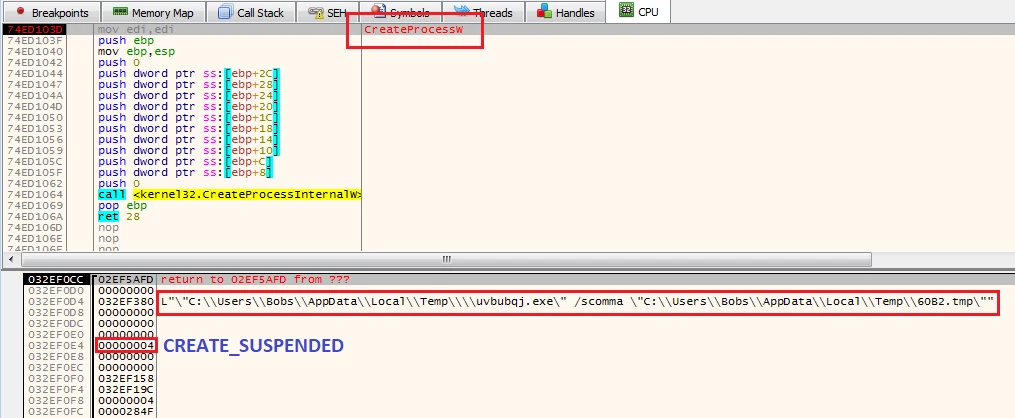Click the uvbubqj.exe command line string
Screen dimensions: 1015x418
tap(577, 302)
